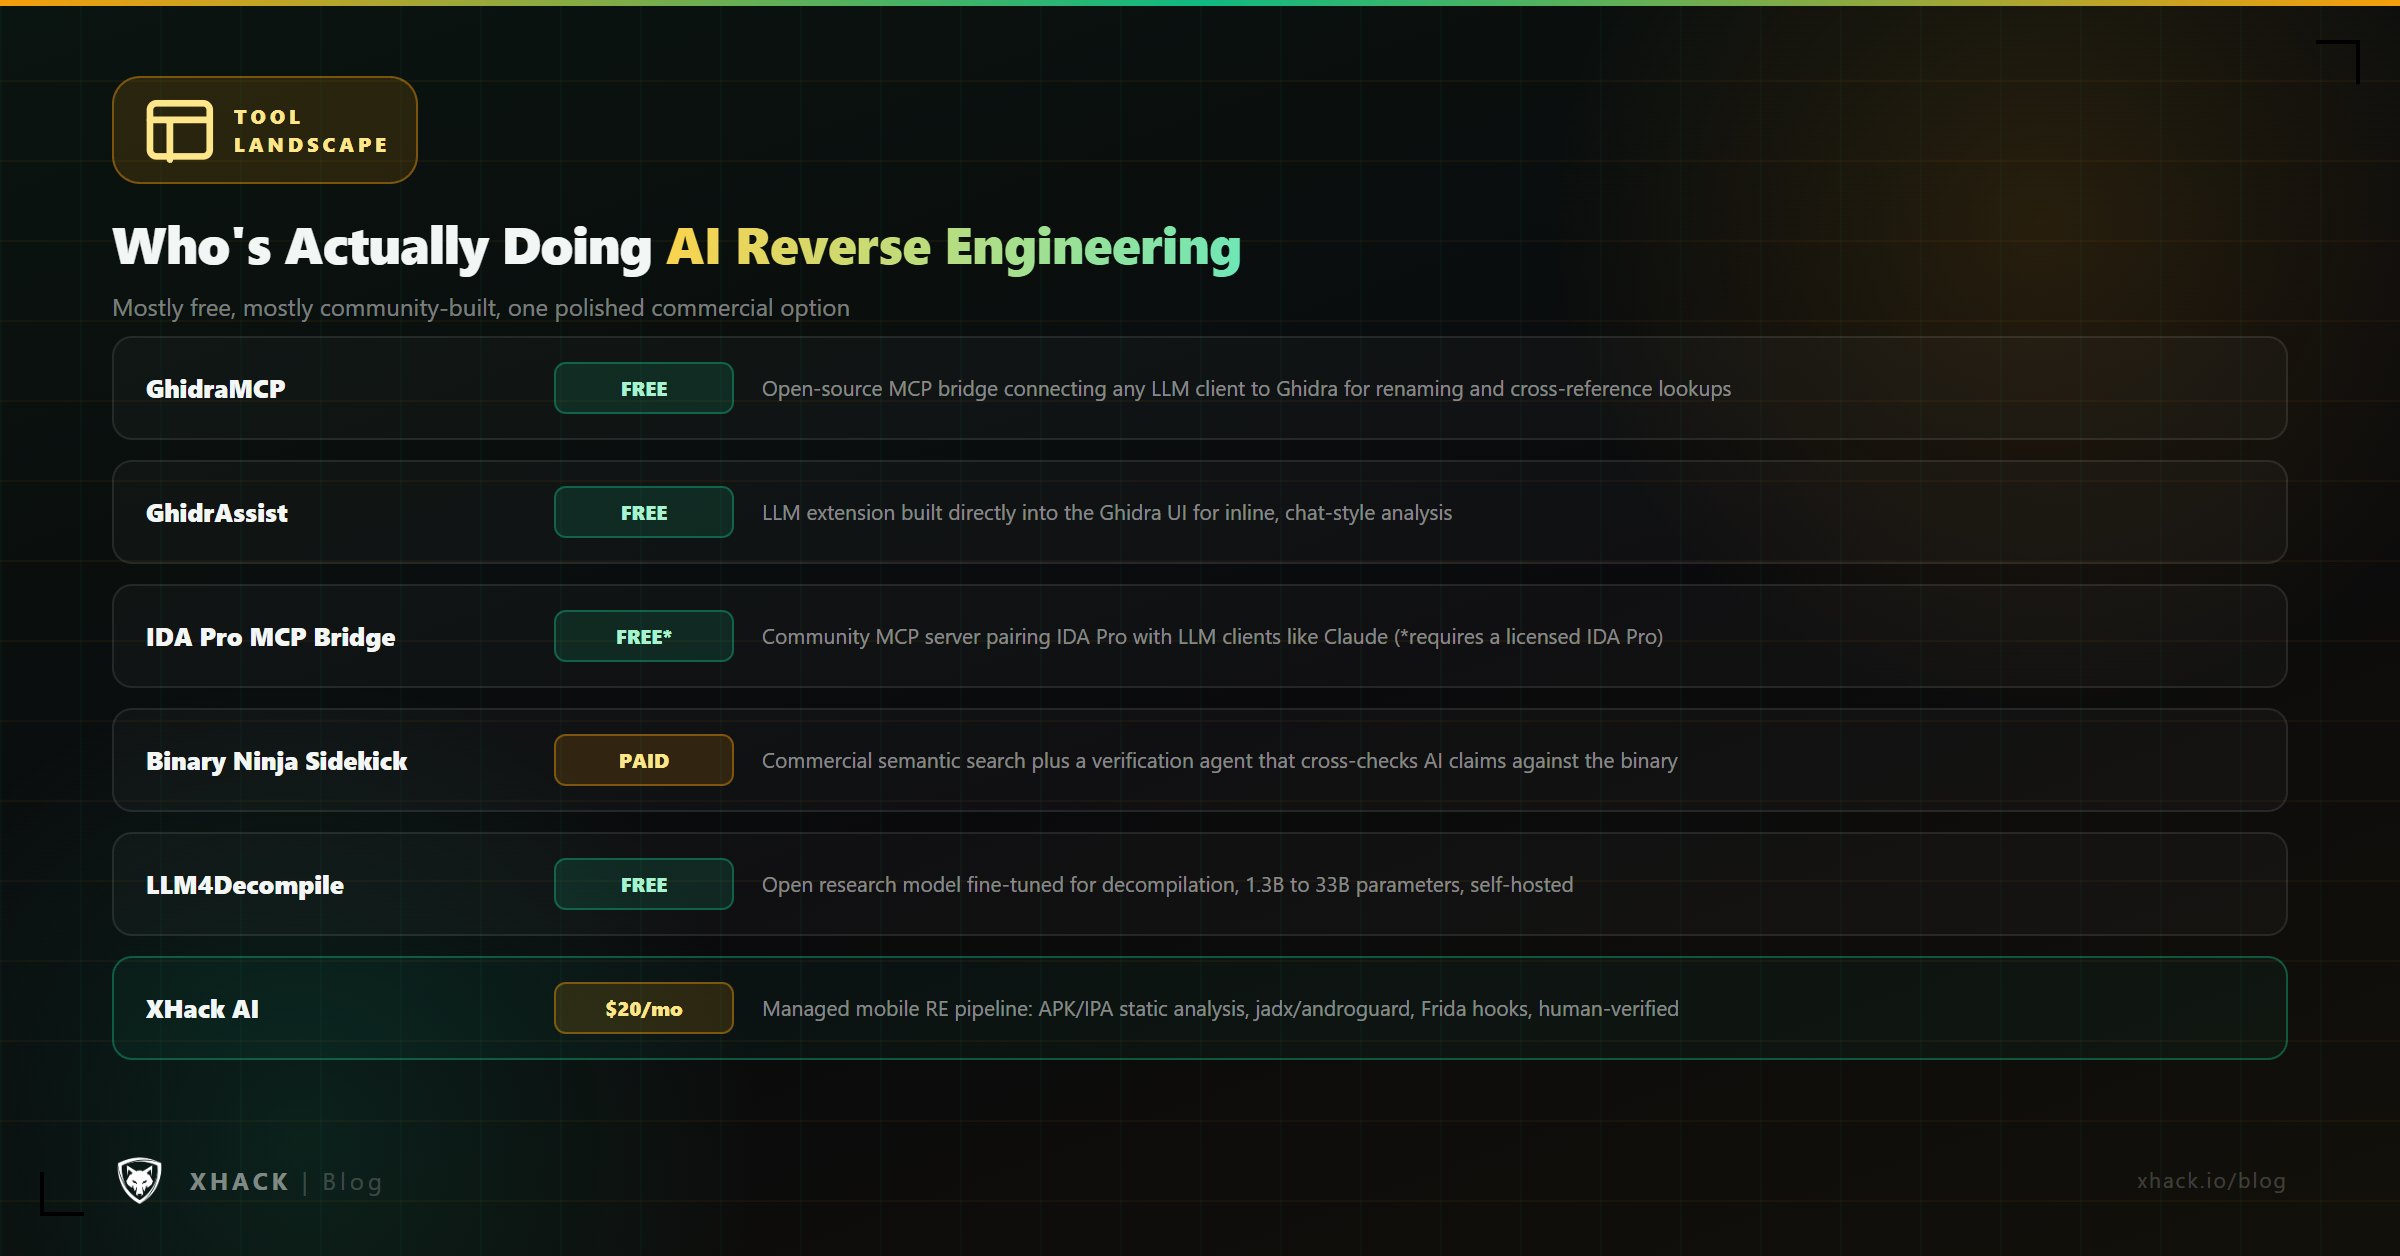Click the PAID badge for Binary Ninja

click(x=644, y=760)
